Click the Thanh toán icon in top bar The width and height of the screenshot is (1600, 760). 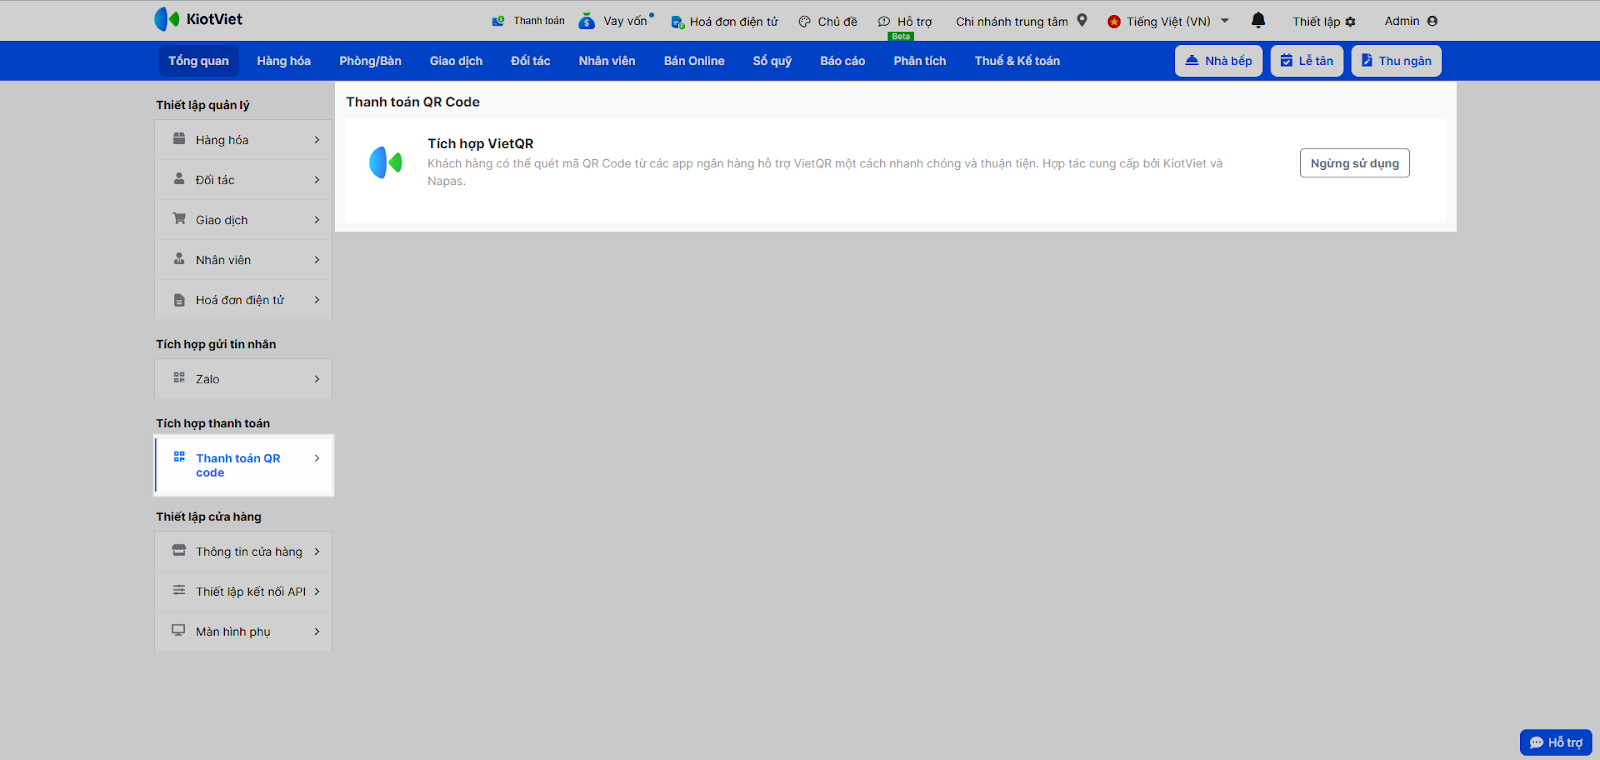pyautogui.click(x=498, y=21)
